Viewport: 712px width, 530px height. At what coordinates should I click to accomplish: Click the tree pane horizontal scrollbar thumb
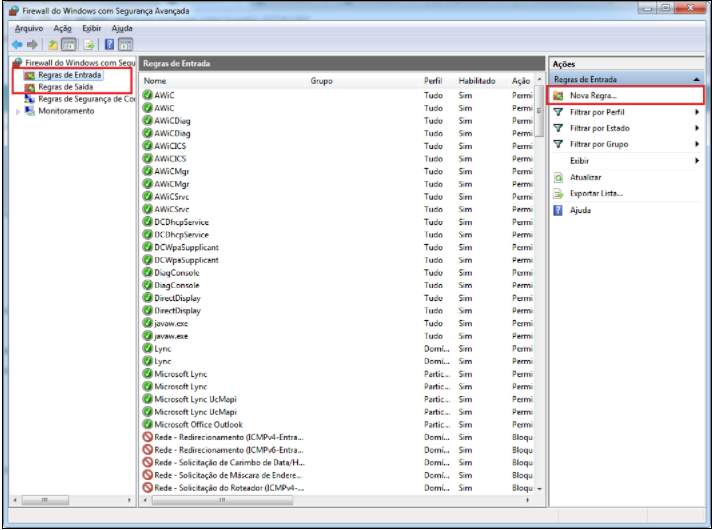click(45, 500)
